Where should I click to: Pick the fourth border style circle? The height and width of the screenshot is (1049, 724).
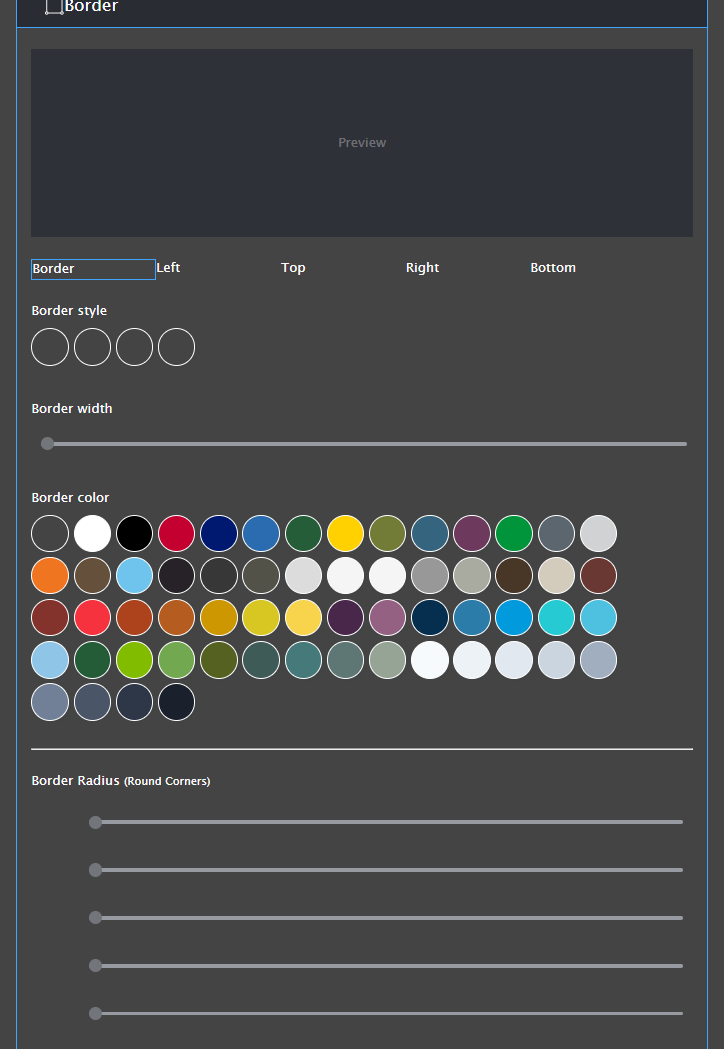click(176, 347)
